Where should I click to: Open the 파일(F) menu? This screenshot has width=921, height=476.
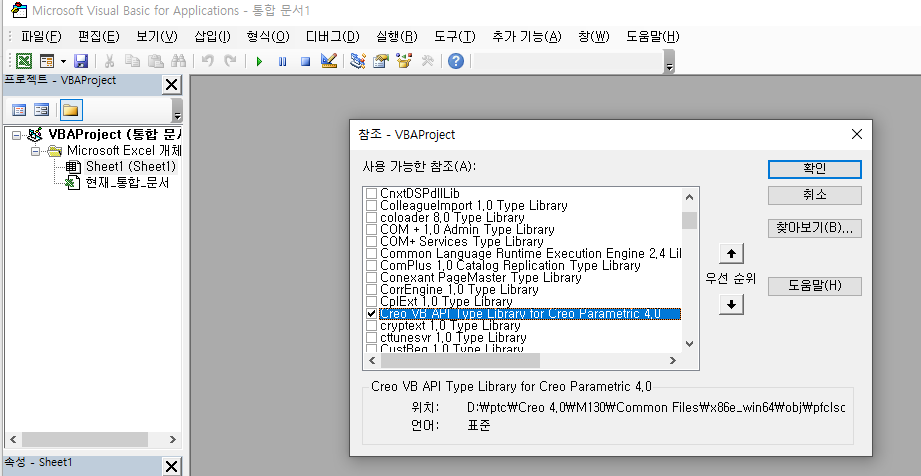(41, 36)
